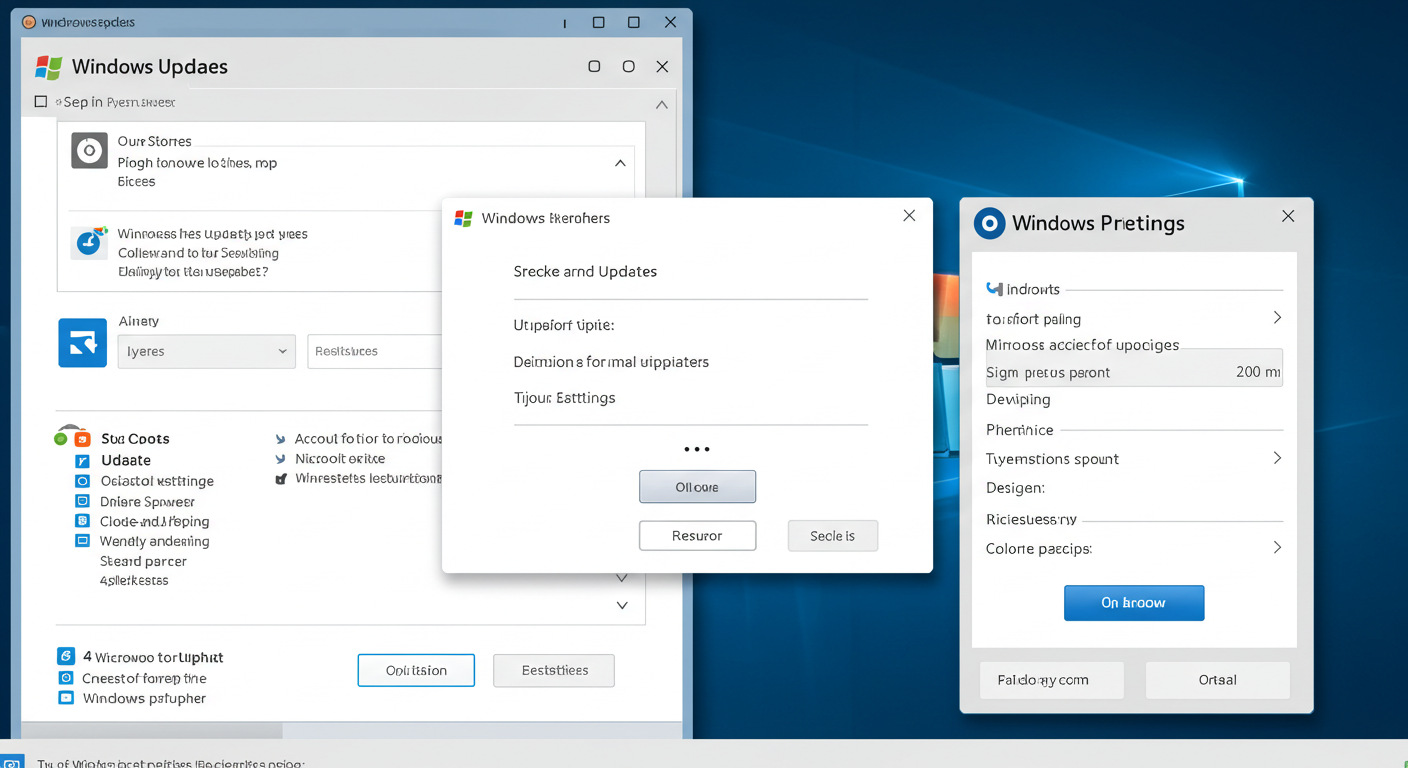Click the Eesttiees button

554,670
